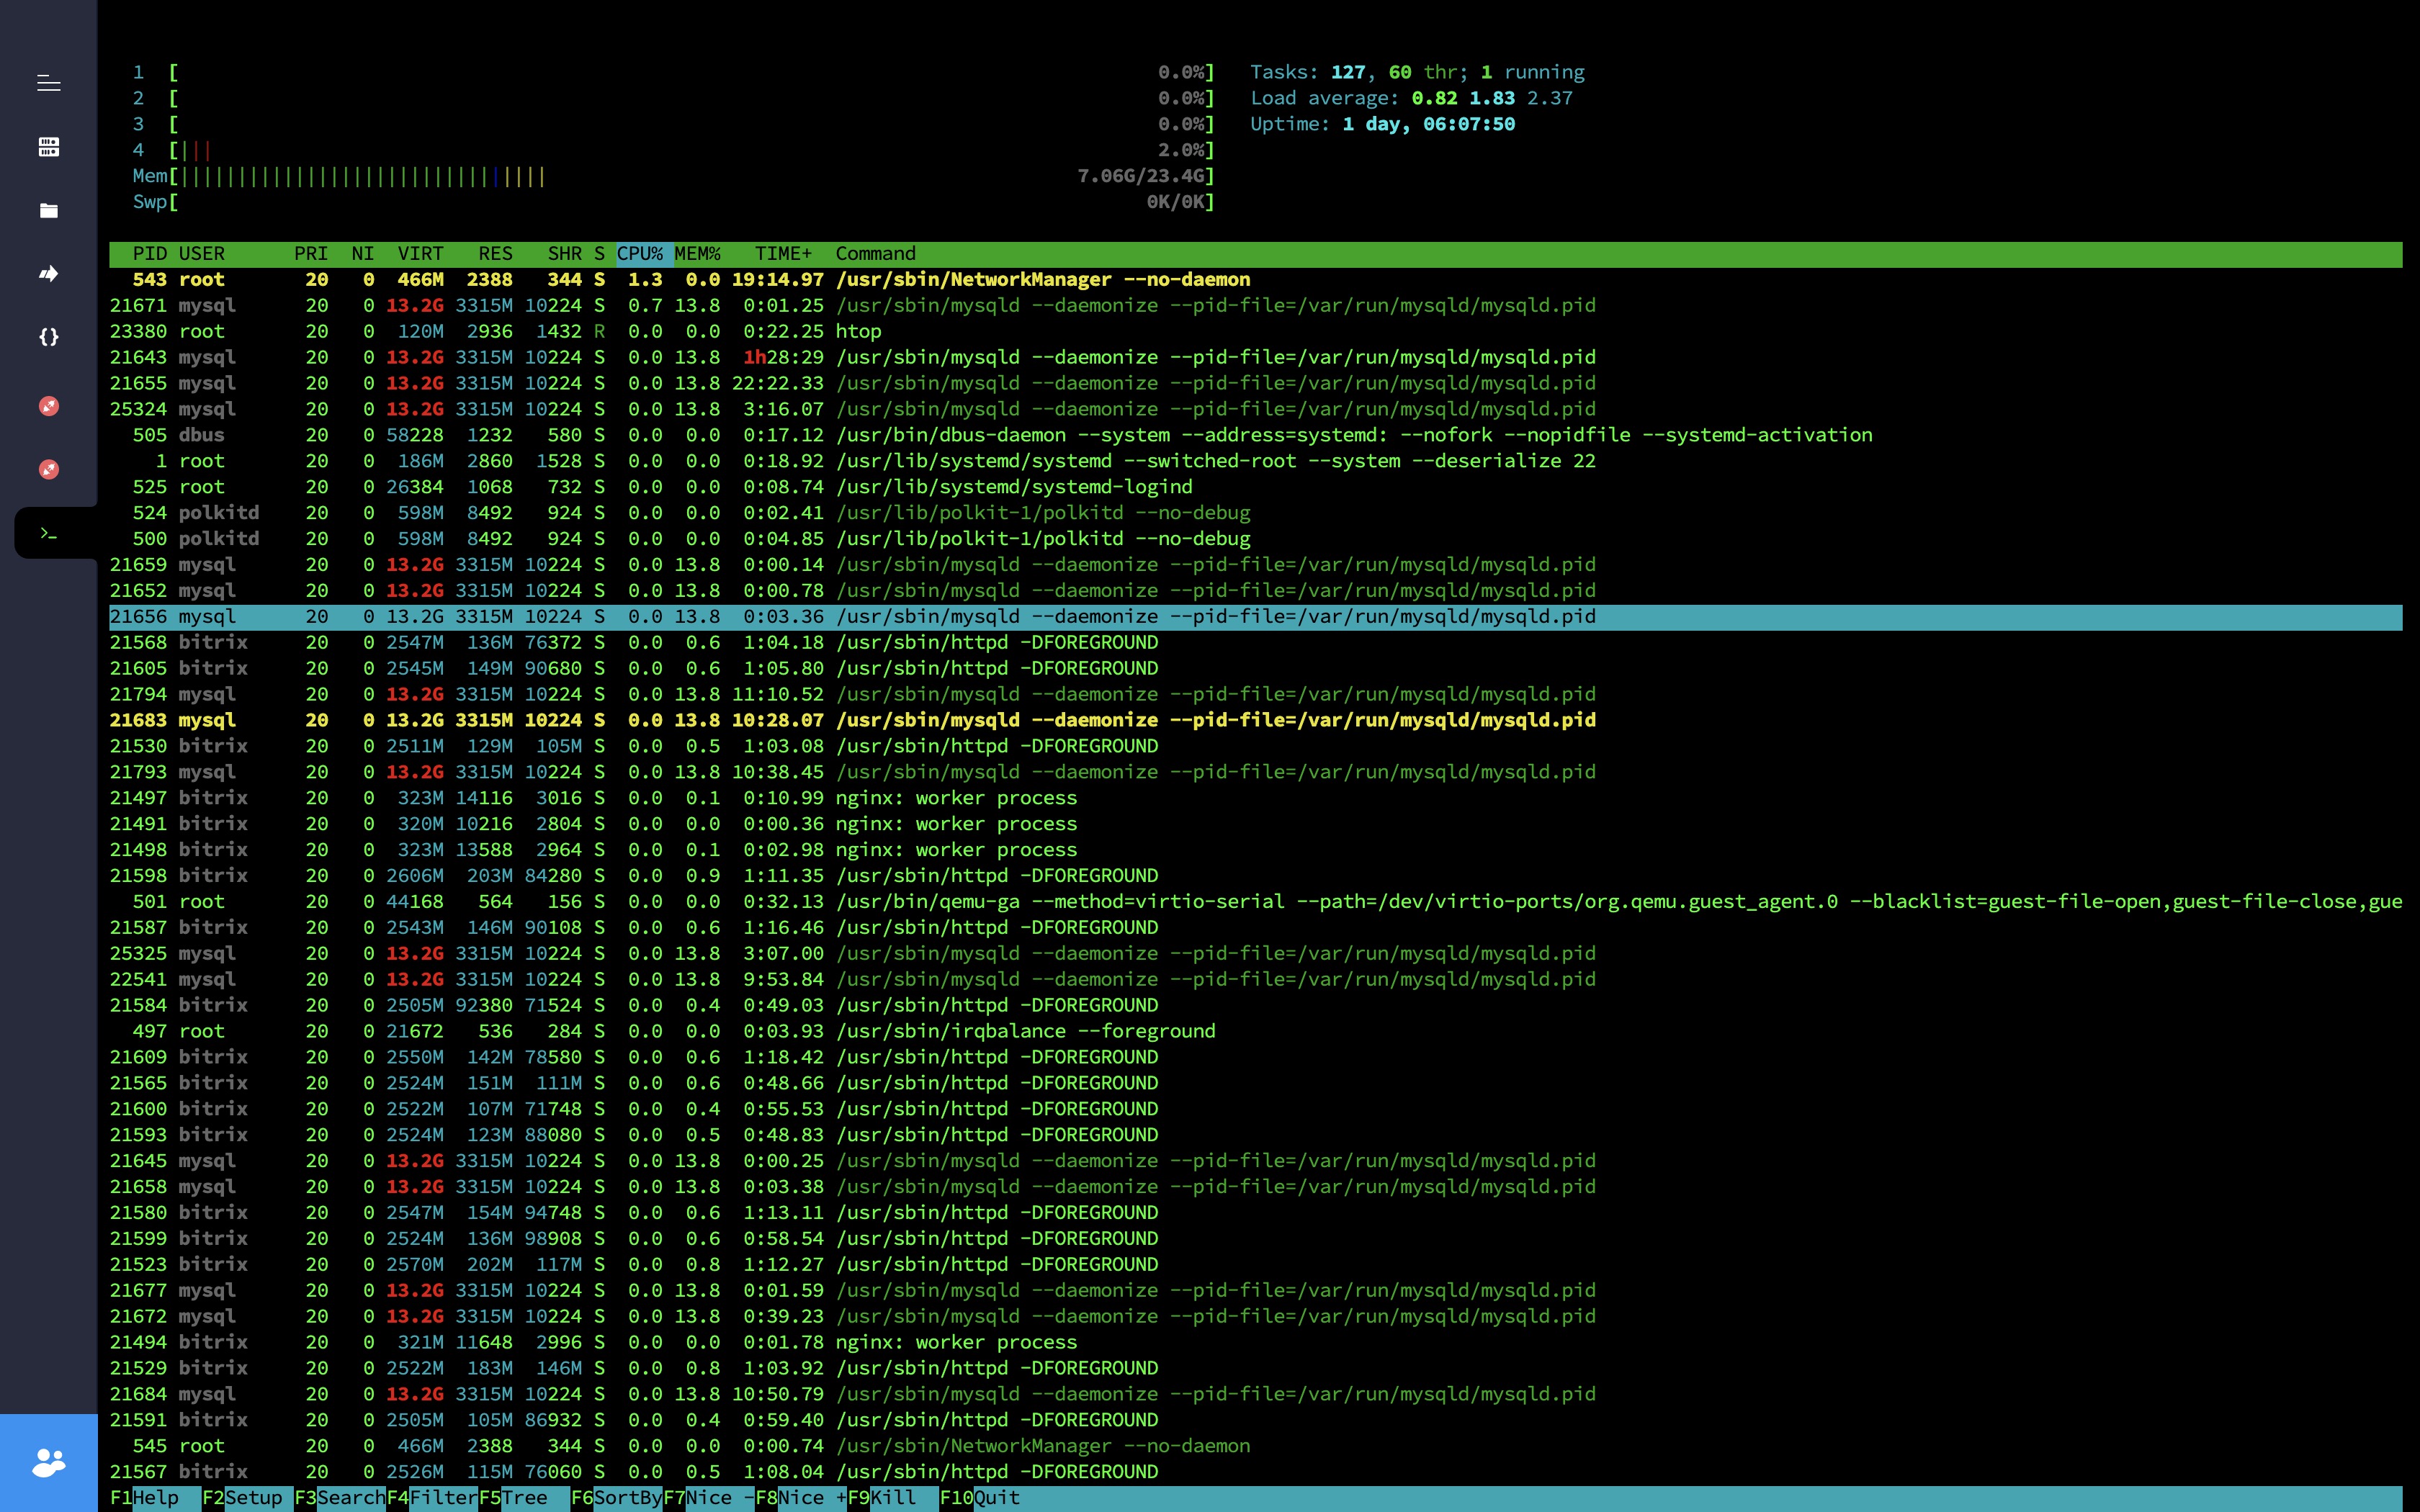
Task: Open the port forwarding arrow icon
Action: coord(48,273)
